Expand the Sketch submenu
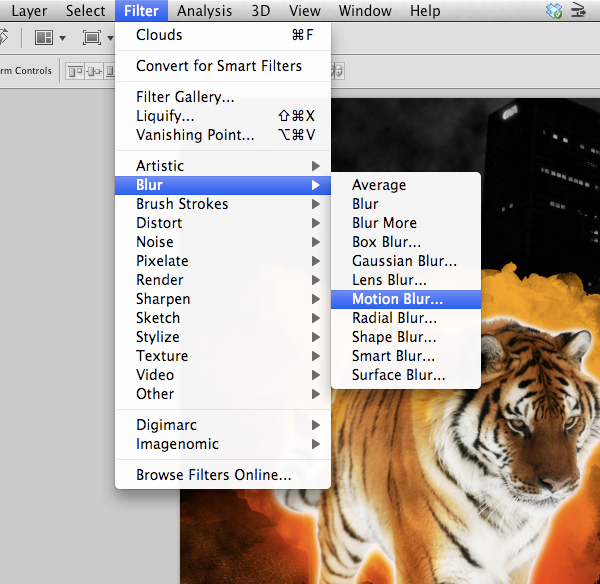Screen dimensions: 600x584 (223, 318)
